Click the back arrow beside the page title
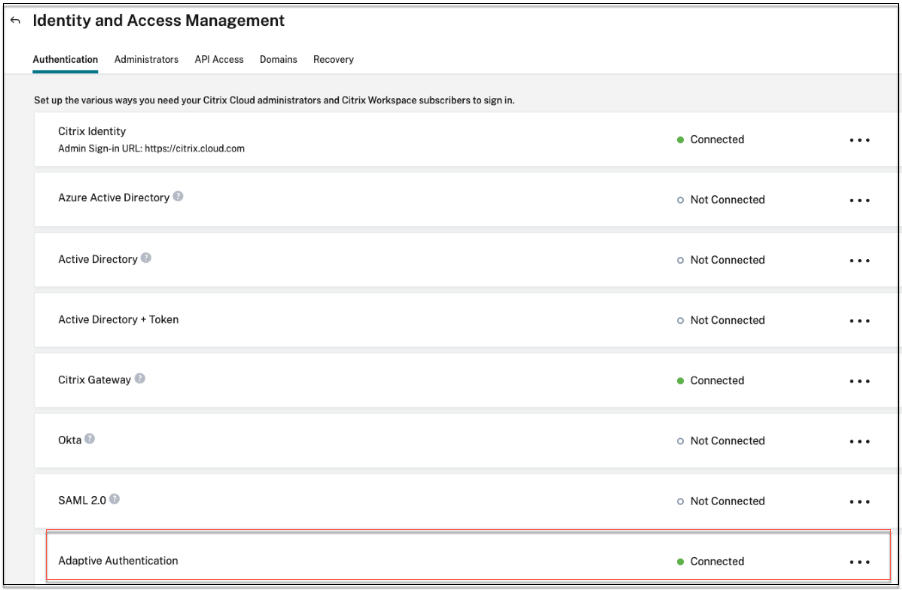Viewport: 902px width, 590px height. (x=15, y=21)
